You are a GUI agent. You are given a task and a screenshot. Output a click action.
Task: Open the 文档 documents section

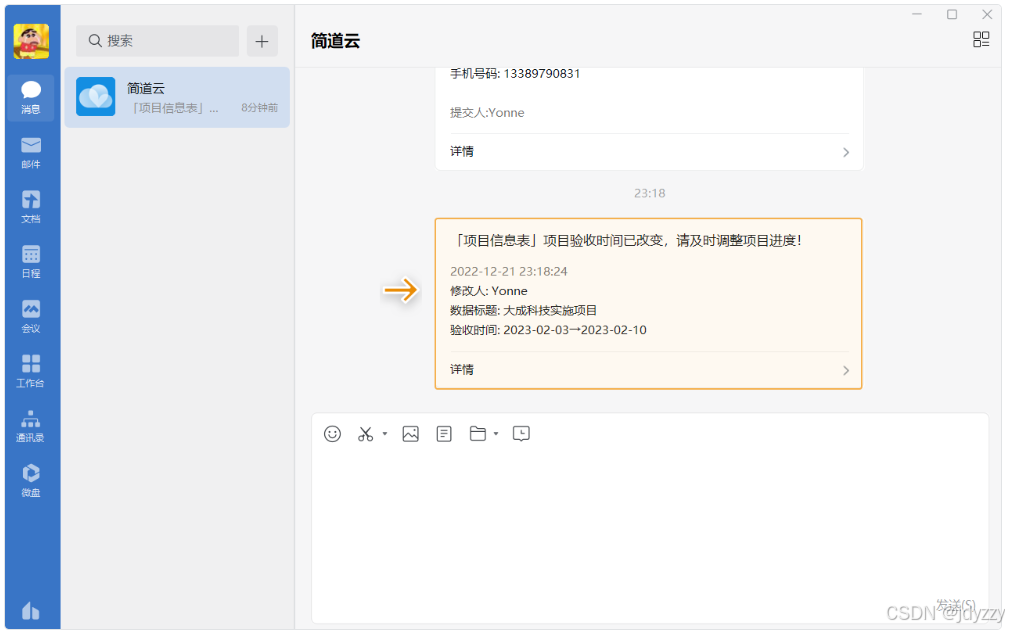[x=31, y=207]
